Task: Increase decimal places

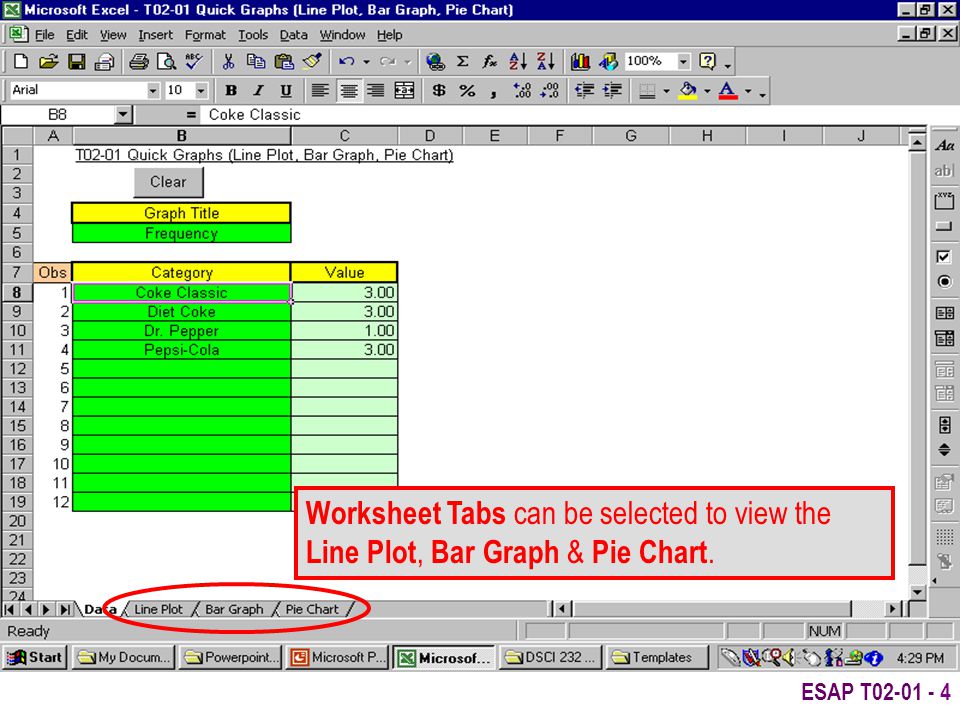Action: [x=522, y=91]
